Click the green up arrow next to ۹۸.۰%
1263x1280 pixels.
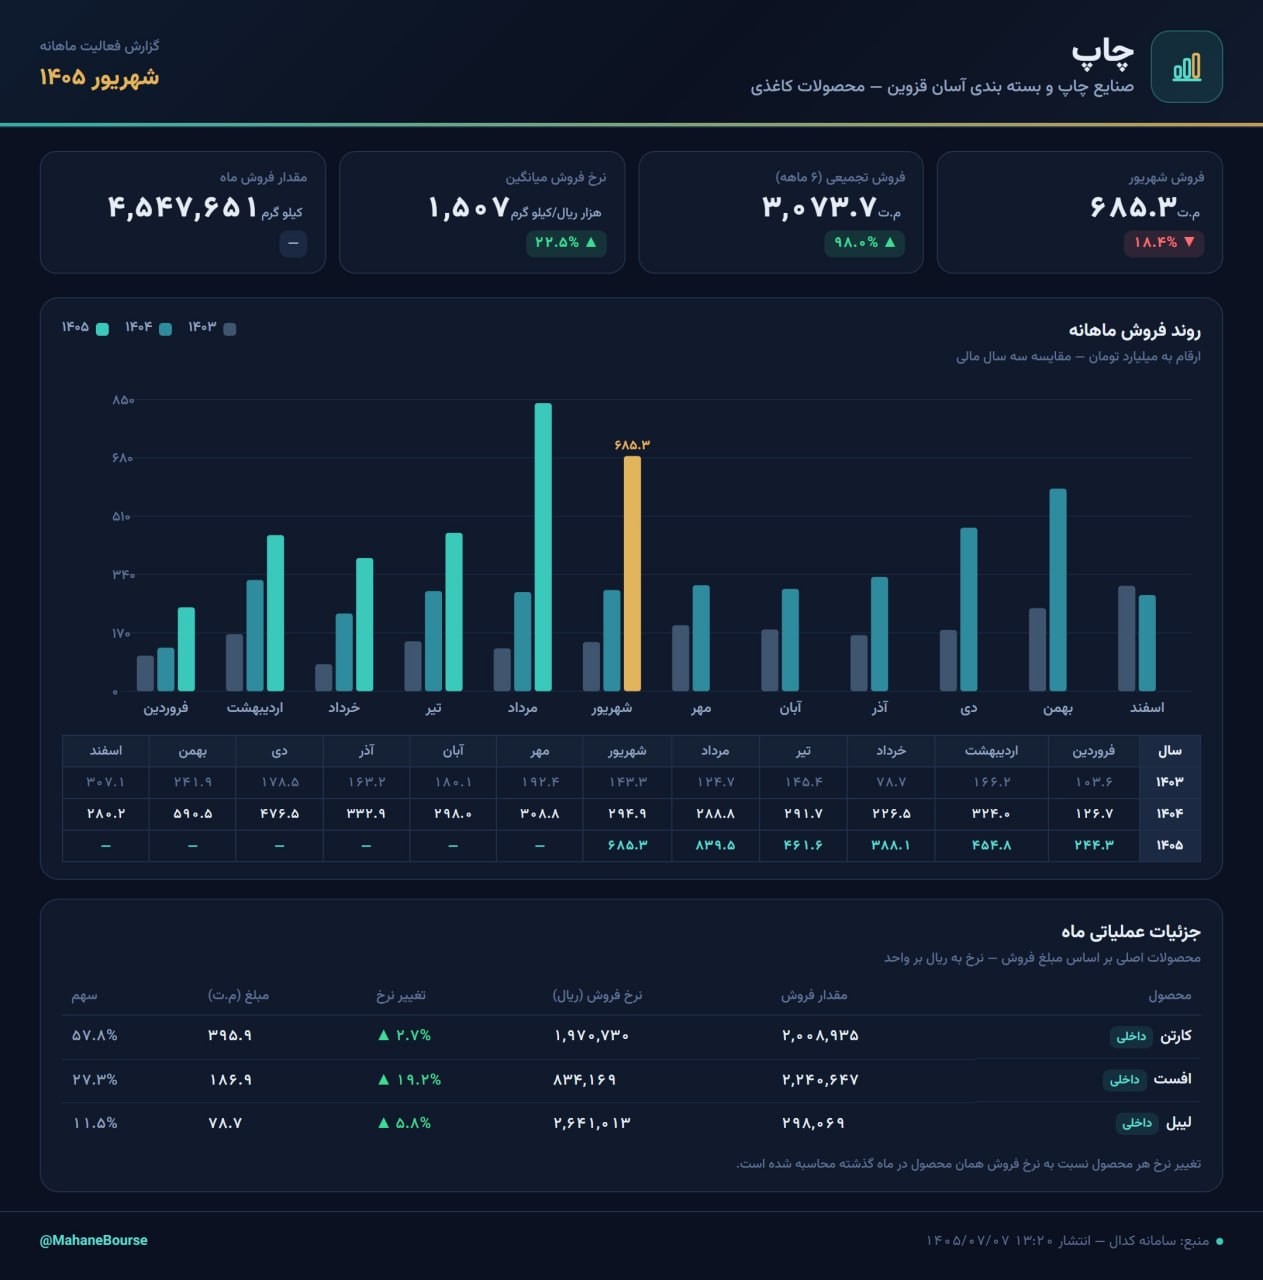pyautogui.click(x=890, y=242)
